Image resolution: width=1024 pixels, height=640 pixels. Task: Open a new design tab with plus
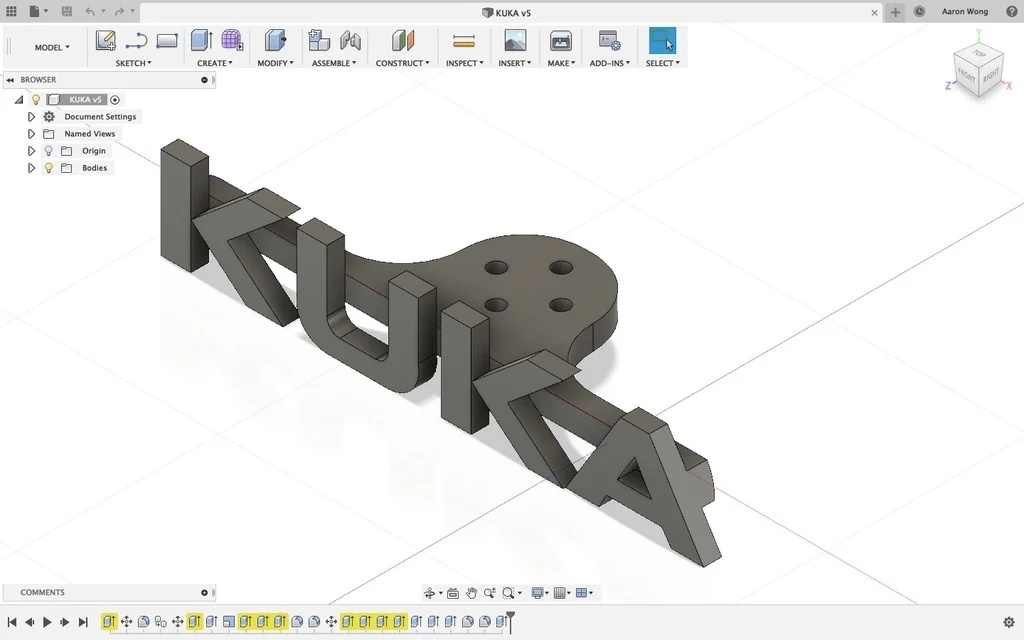coord(895,12)
